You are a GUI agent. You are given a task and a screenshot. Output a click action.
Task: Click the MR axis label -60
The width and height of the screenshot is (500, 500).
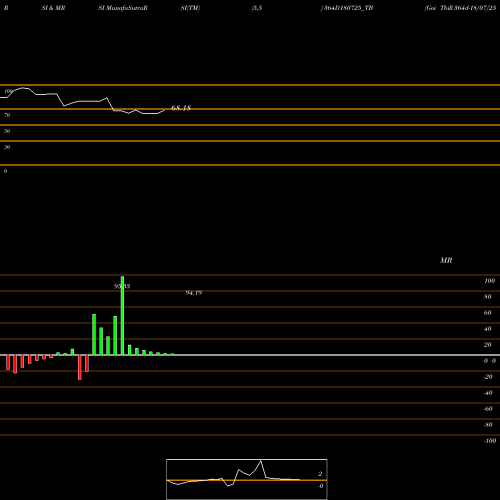tap(488, 409)
